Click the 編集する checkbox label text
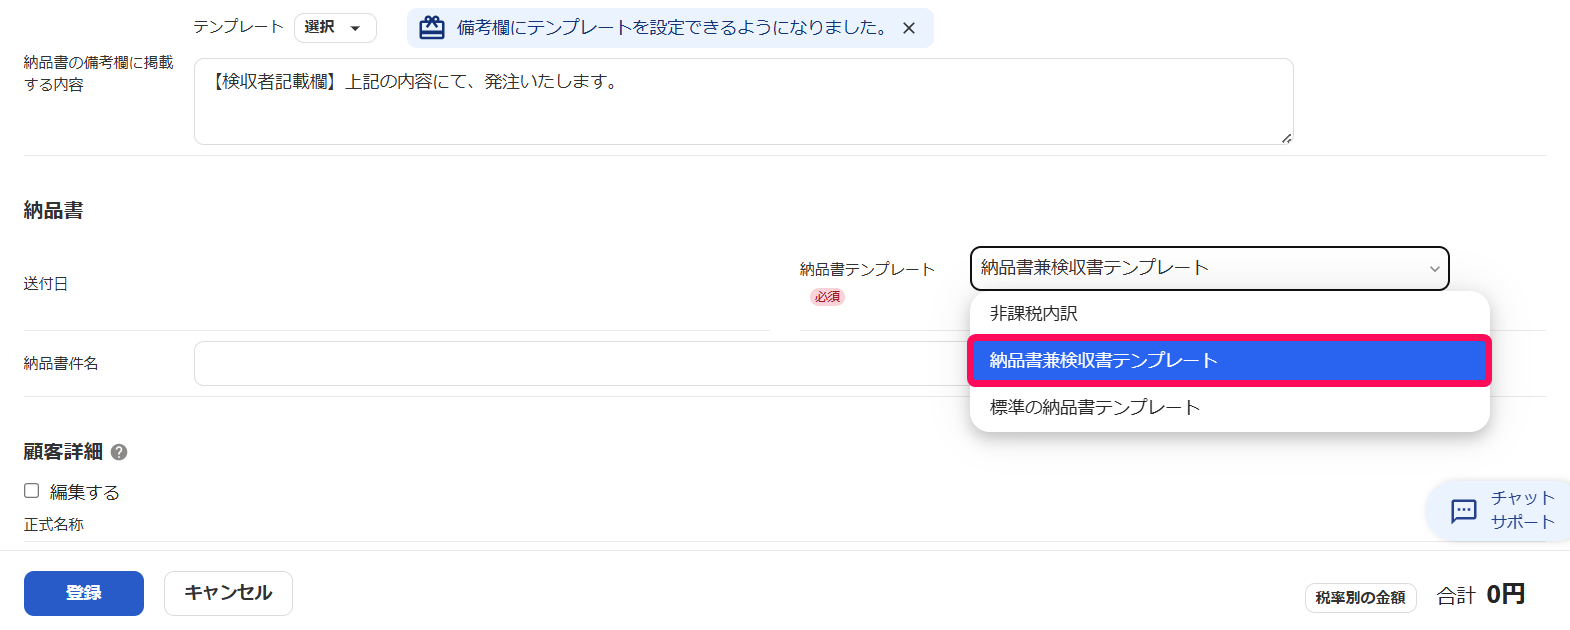The width and height of the screenshot is (1570, 630). (x=85, y=492)
